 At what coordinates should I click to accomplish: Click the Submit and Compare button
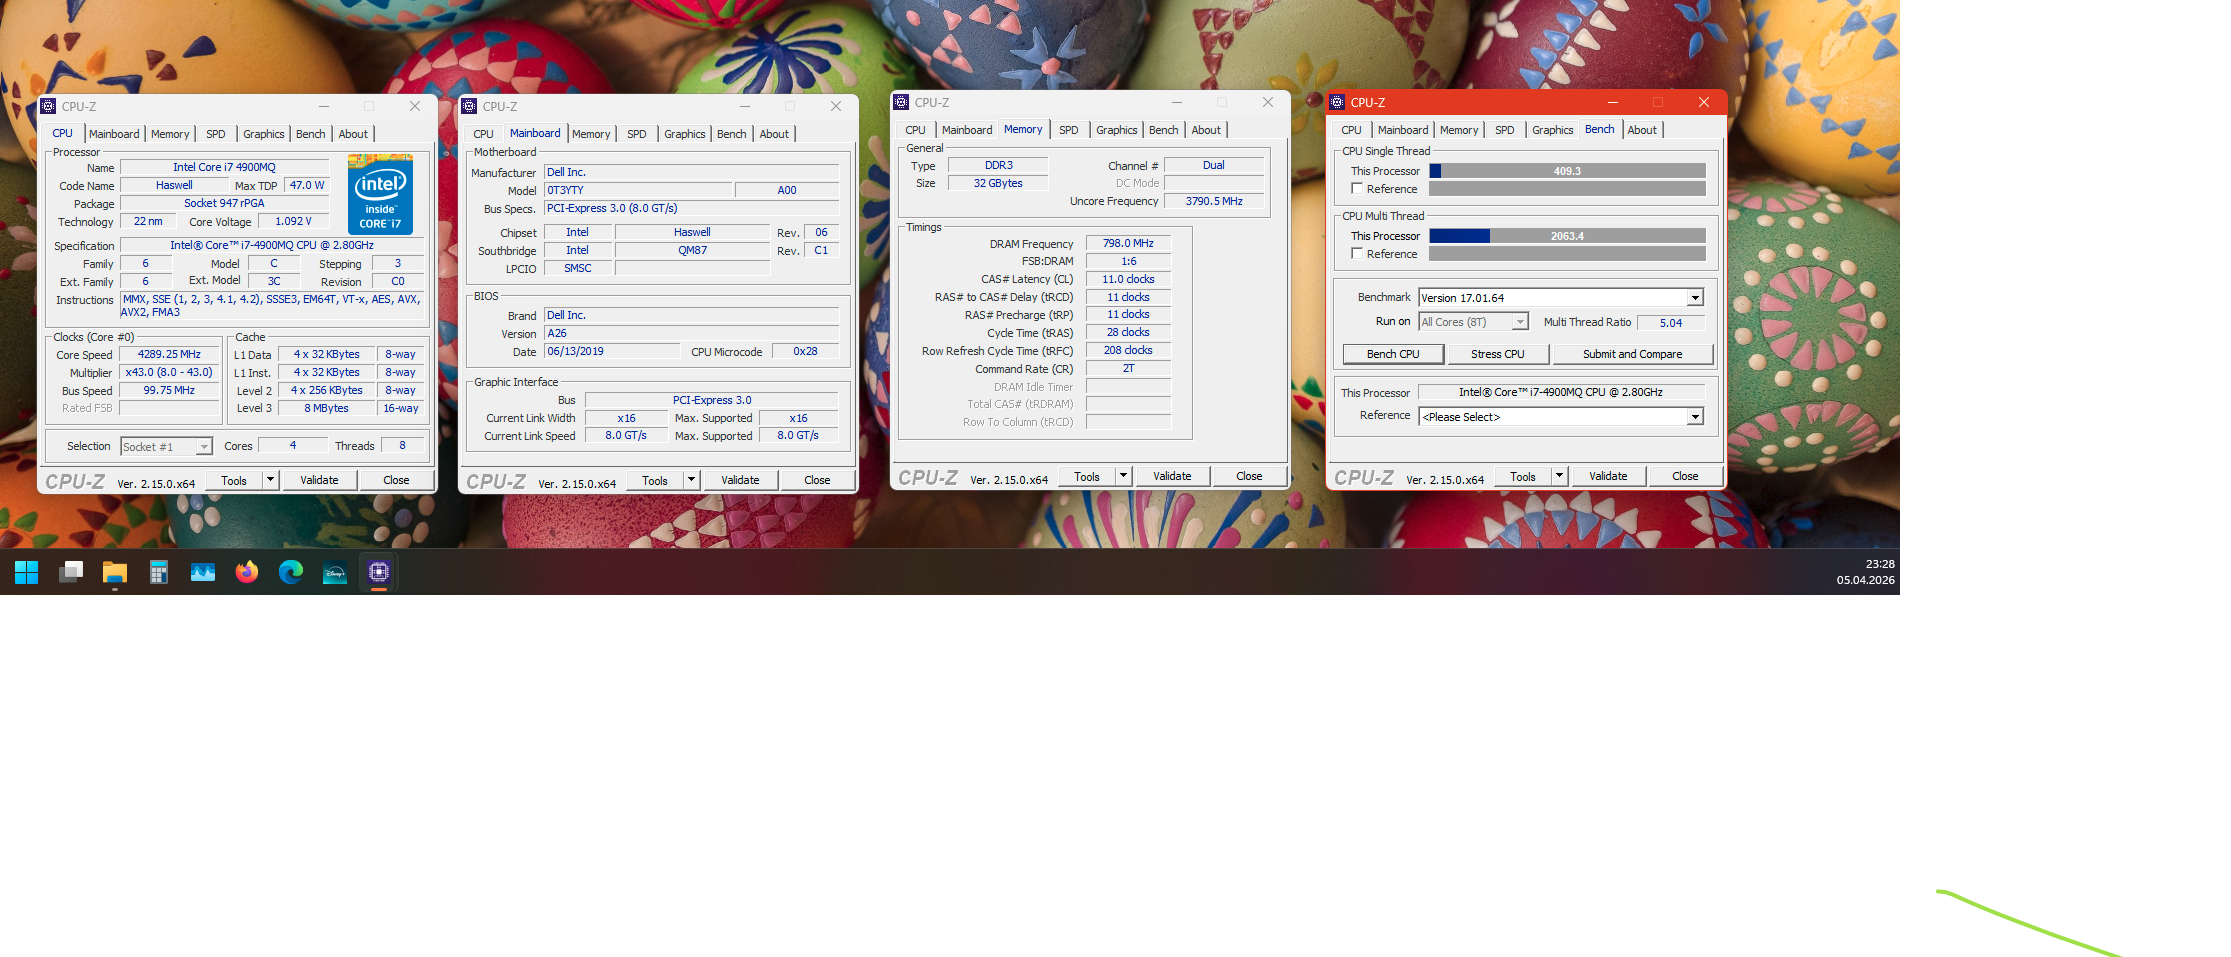point(1632,354)
